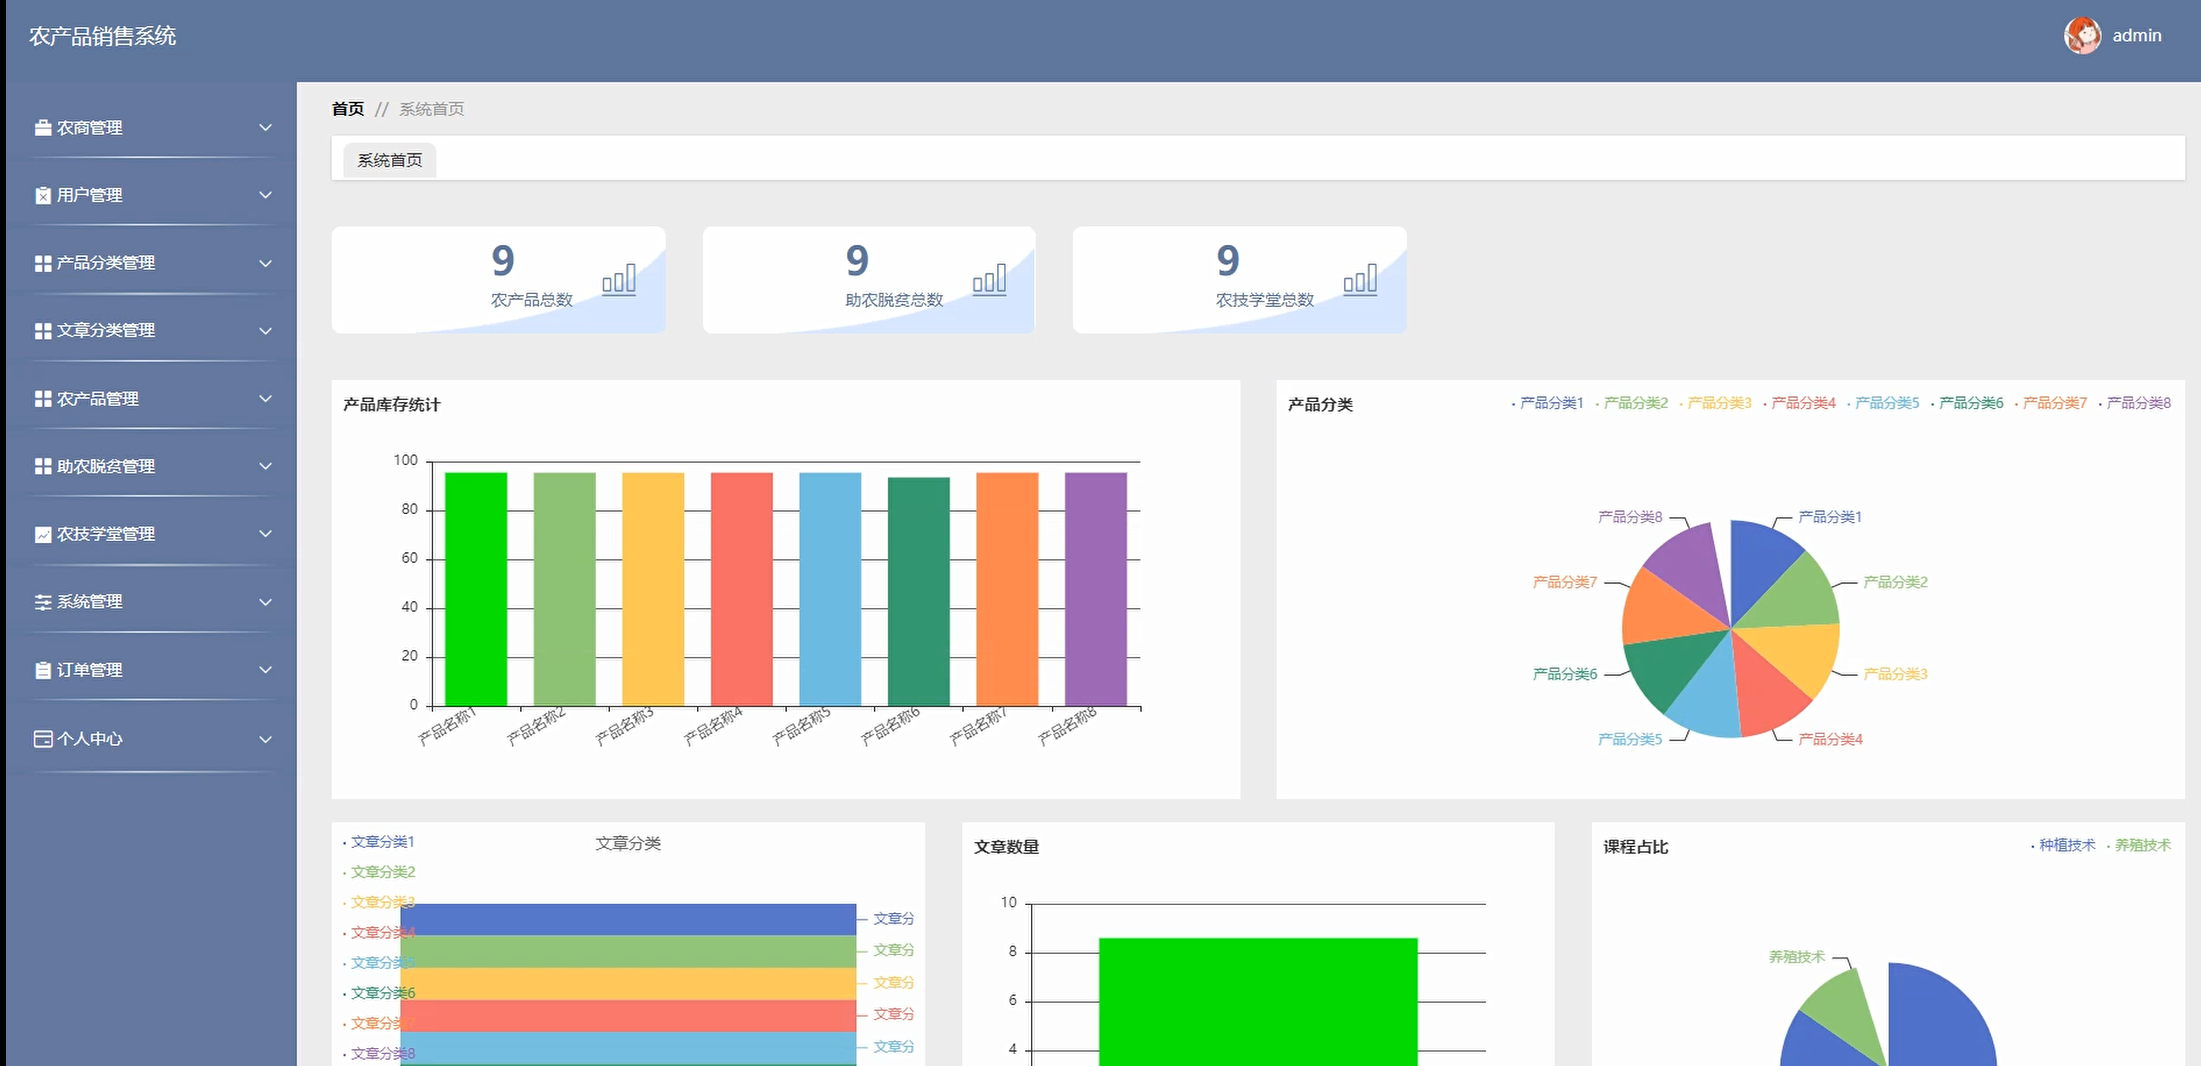Screen dimensions: 2201x1066
Task: Click the admin avatar picture
Action: (2083, 36)
